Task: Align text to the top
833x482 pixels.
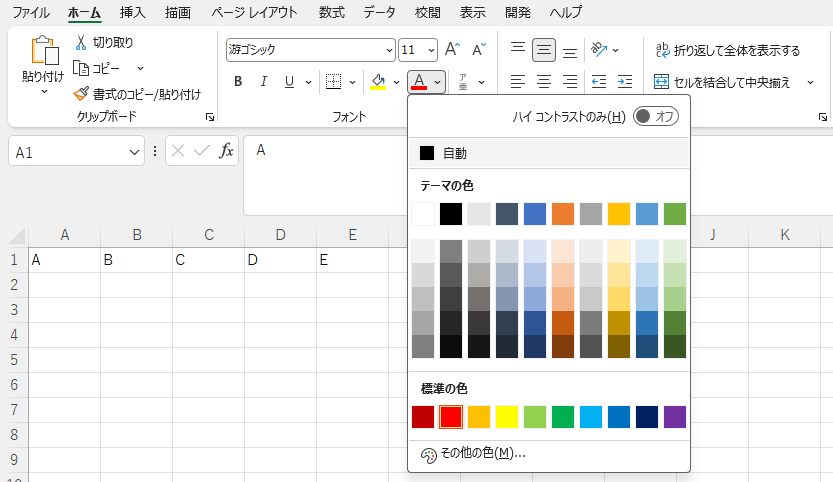Action: coord(517,48)
